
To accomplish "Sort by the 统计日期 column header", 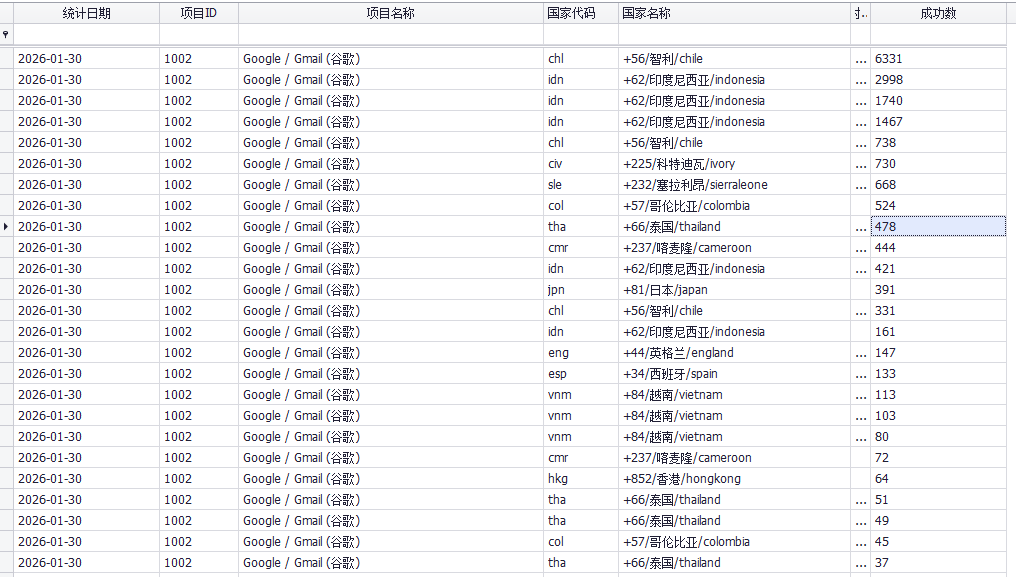I will (86, 13).
